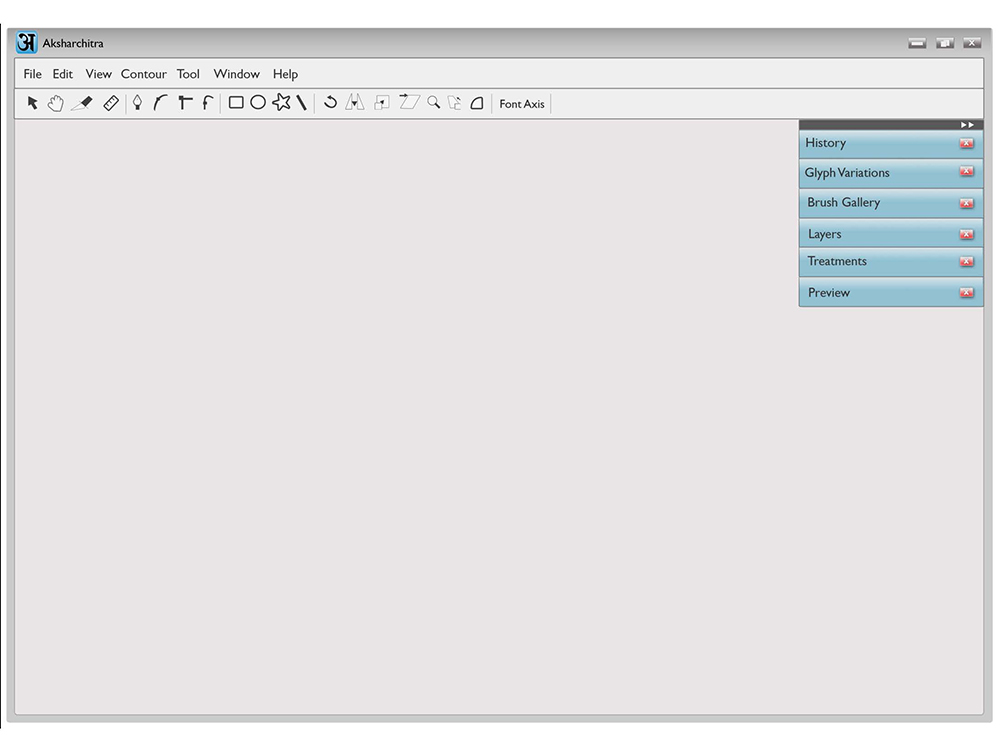Close the Preview panel
1000x750 pixels.
pos(967,293)
